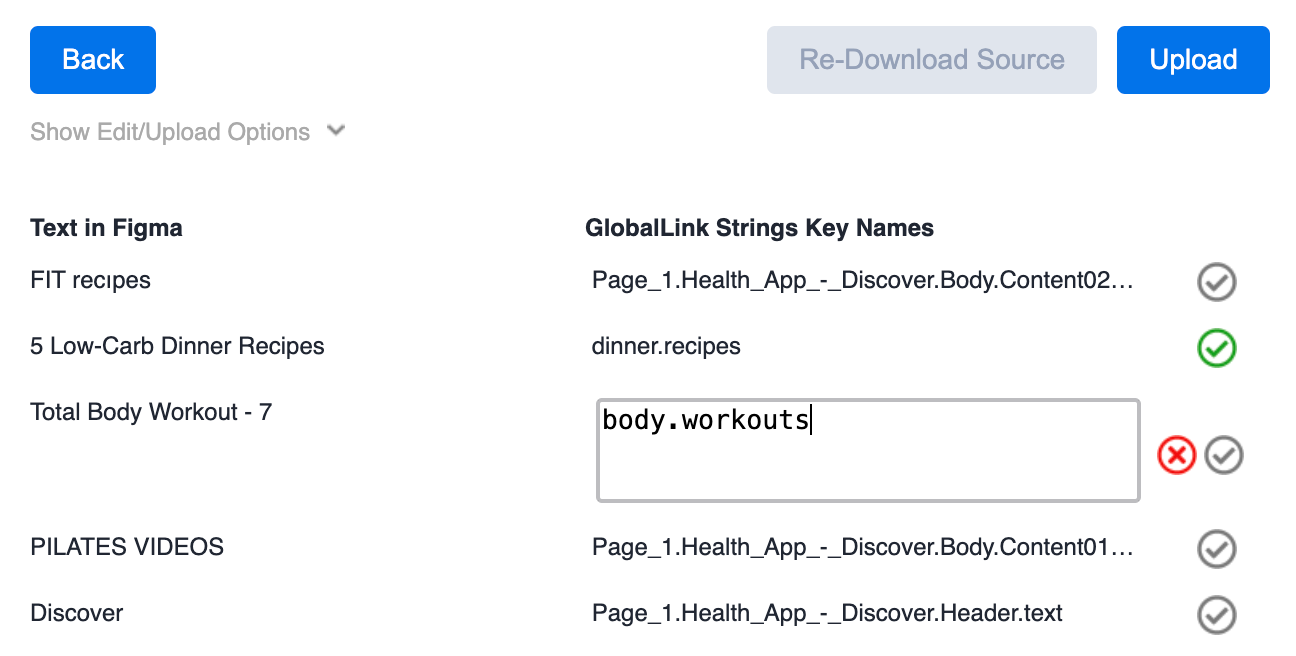Click inside the body.workouts text field
This screenshot has width=1296, height=656.
click(868, 450)
